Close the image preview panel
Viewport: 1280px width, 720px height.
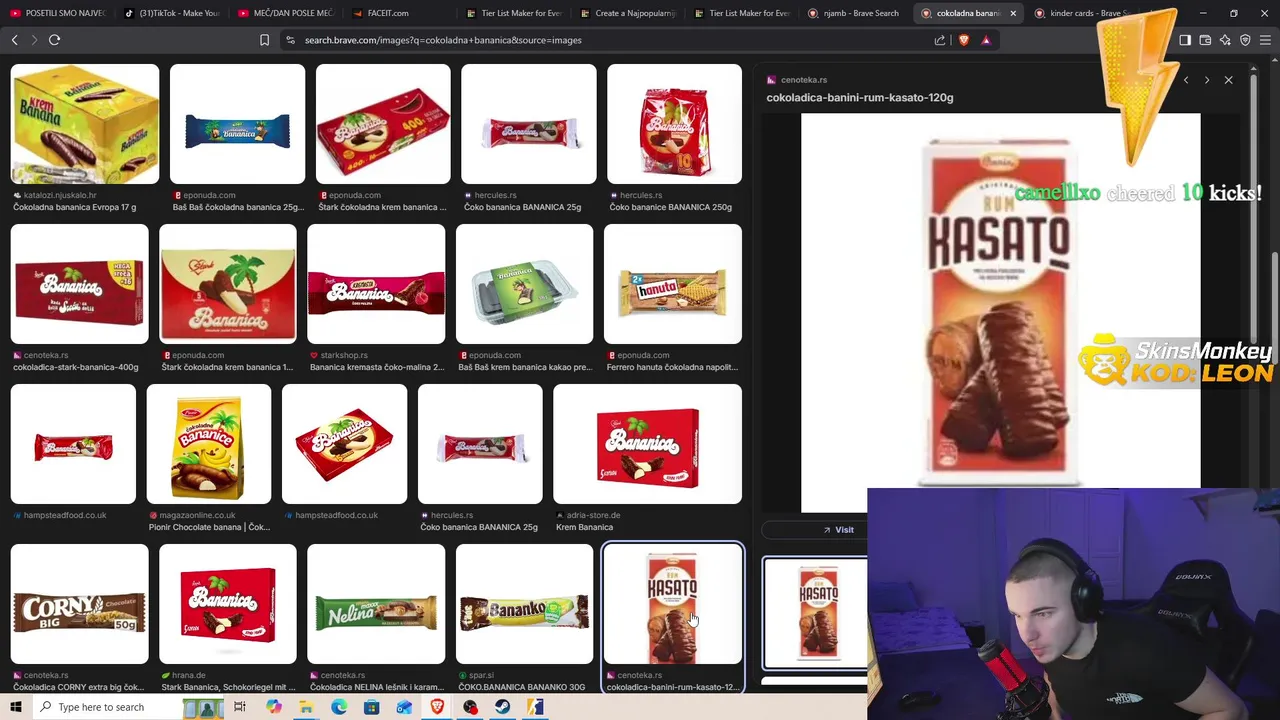tap(1229, 80)
